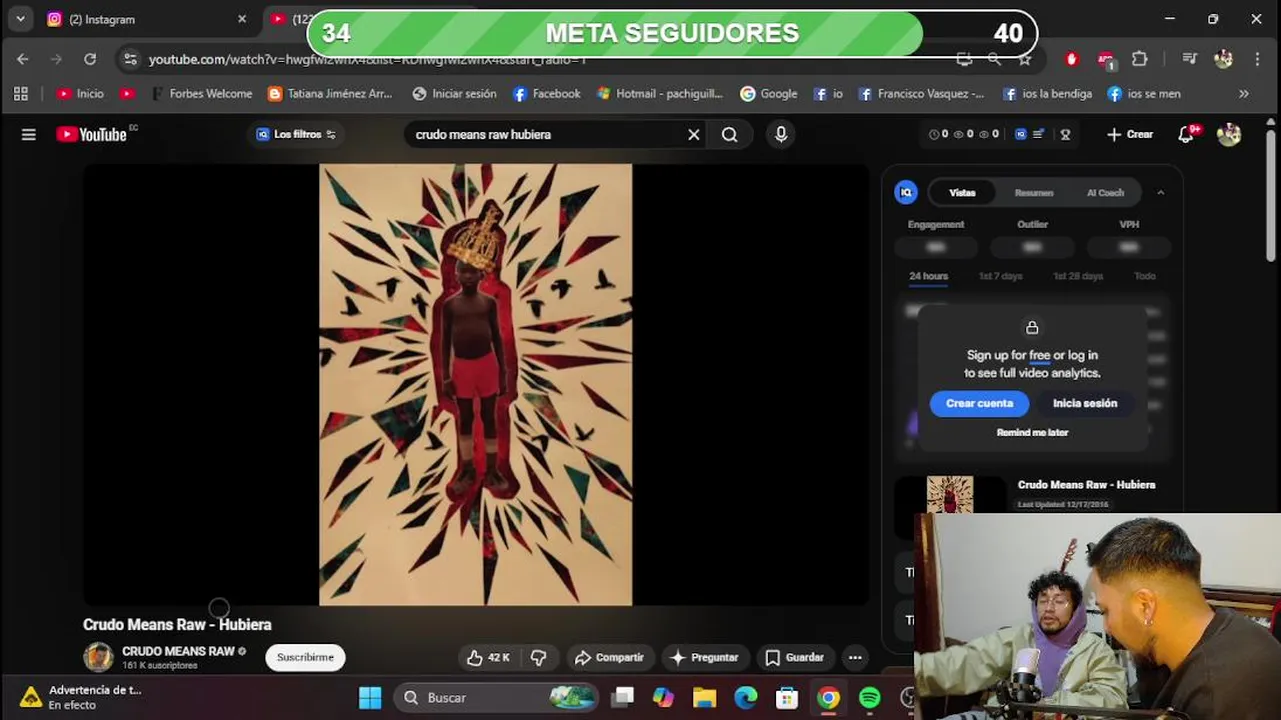Bookmark this page with star icon
This screenshot has width=1281, height=720.
tap(1025, 59)
